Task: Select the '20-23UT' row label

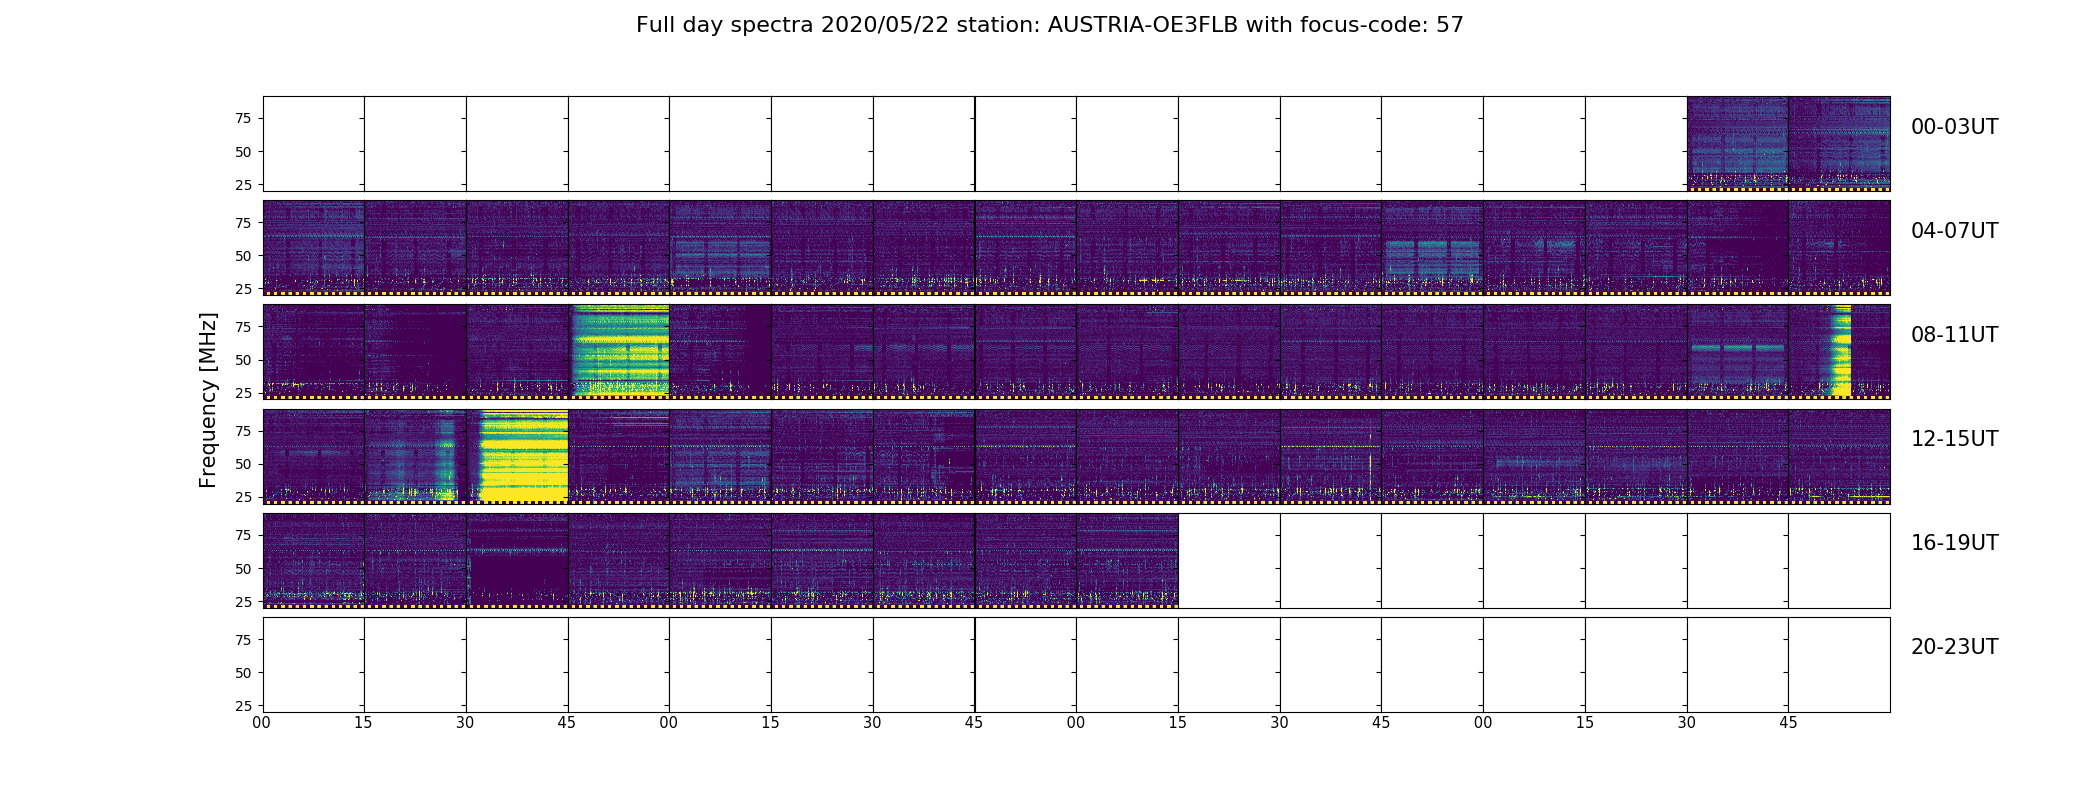Action: [1954, 647]
